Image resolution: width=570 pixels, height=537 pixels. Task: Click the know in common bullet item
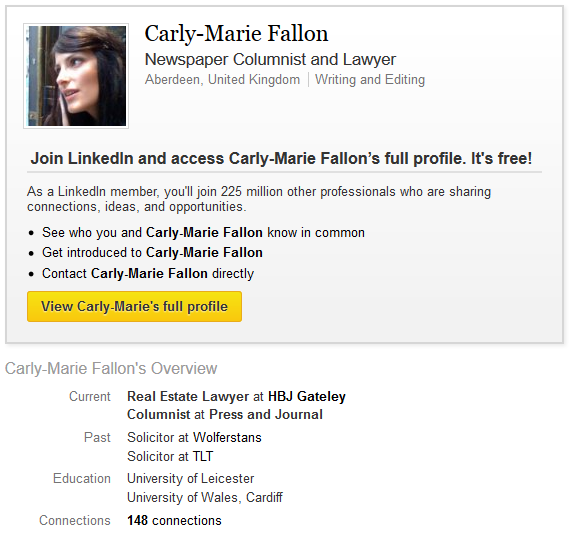coord(203,233)
